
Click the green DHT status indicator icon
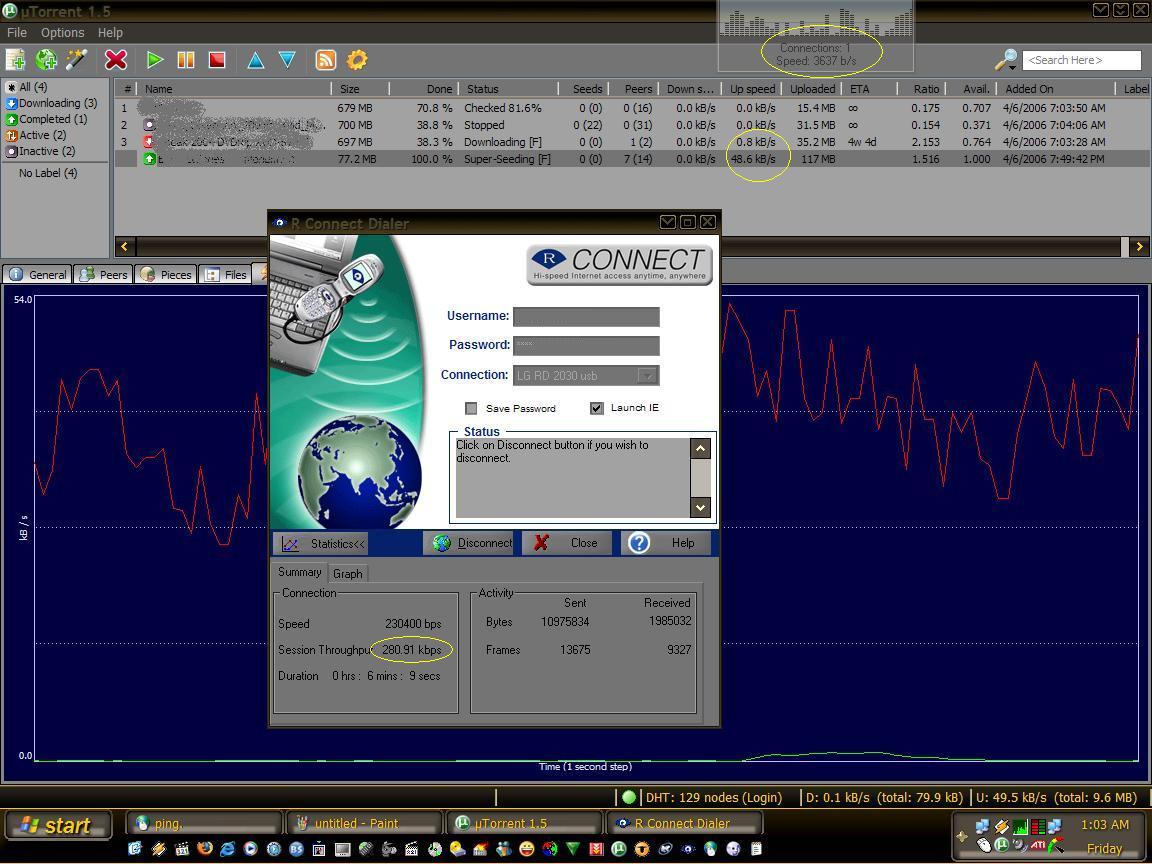[629, 797]
